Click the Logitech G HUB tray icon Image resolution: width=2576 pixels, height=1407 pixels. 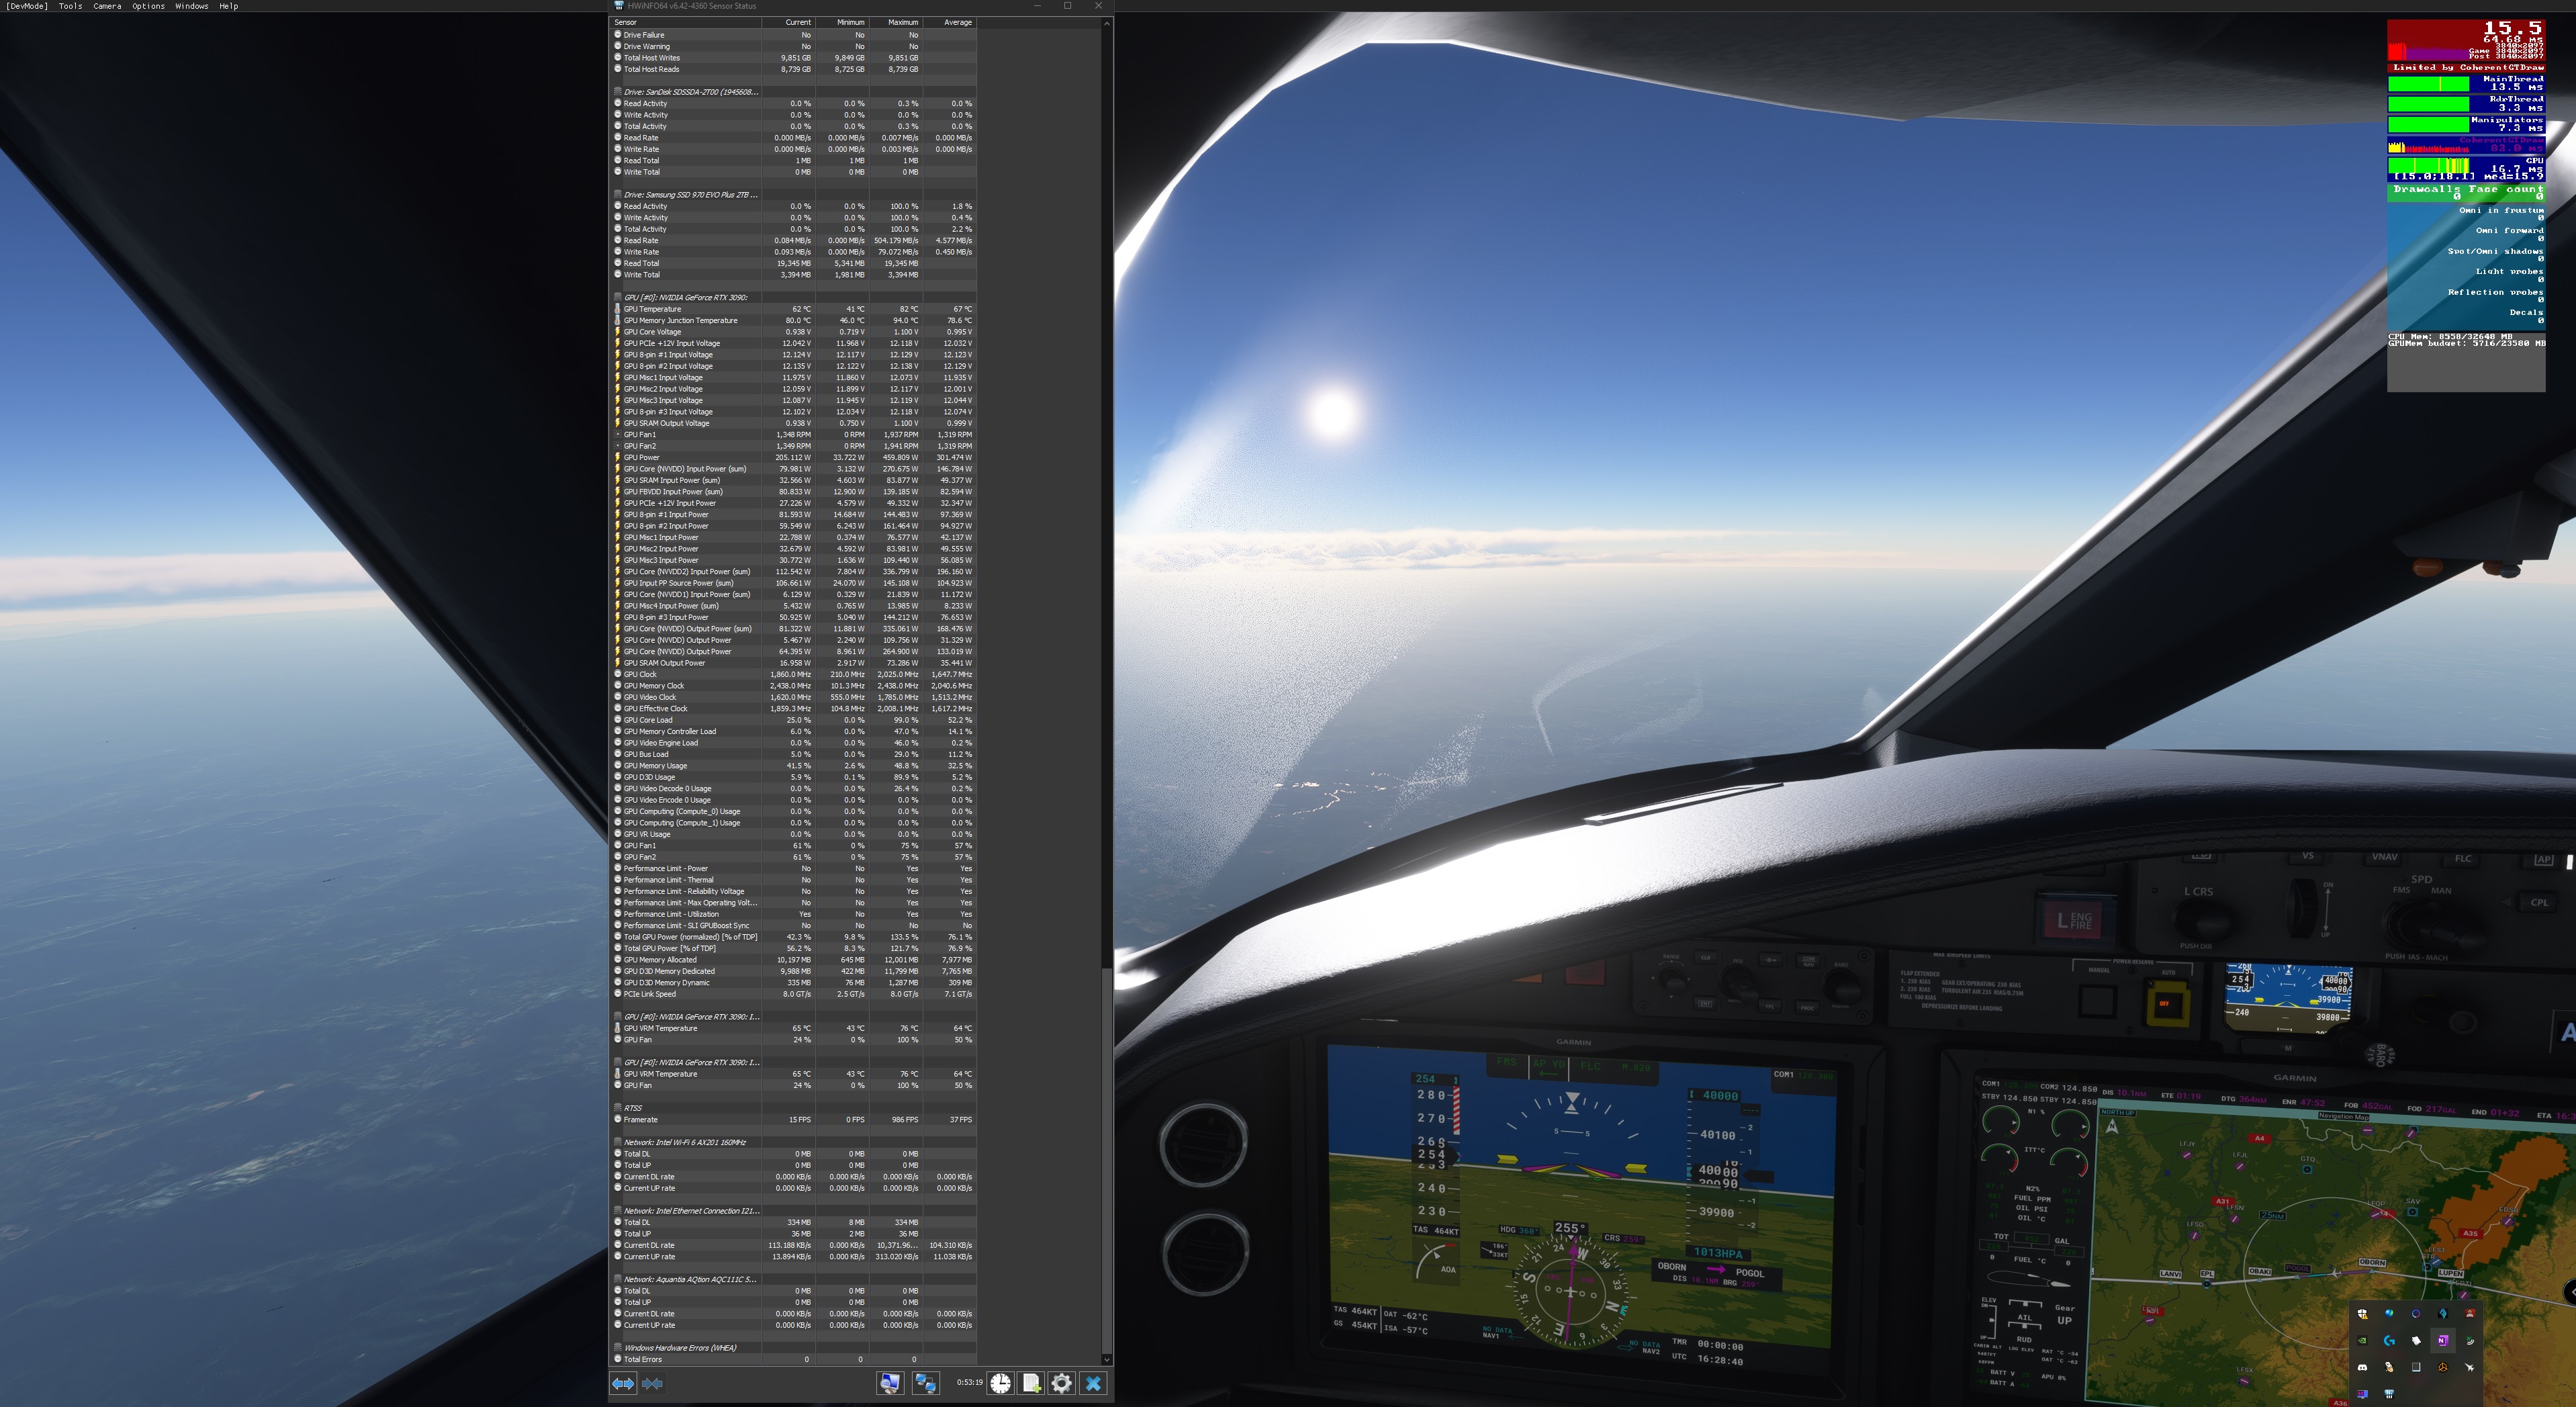tap(2390, 1341)
